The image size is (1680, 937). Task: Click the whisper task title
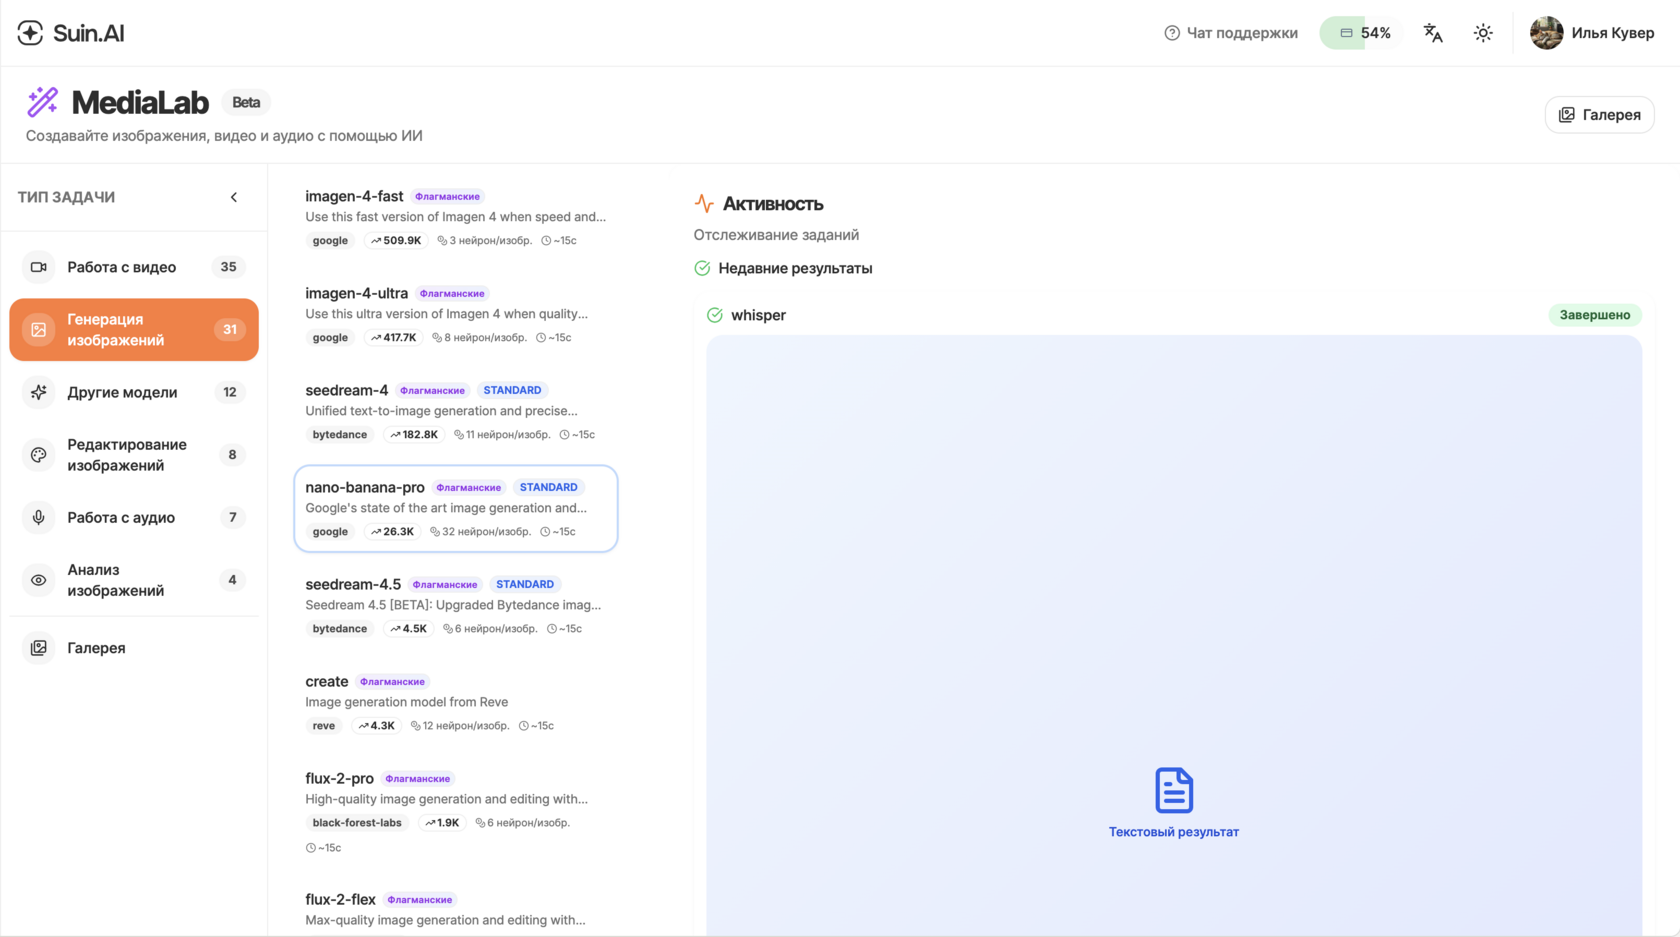pos(758,315)
